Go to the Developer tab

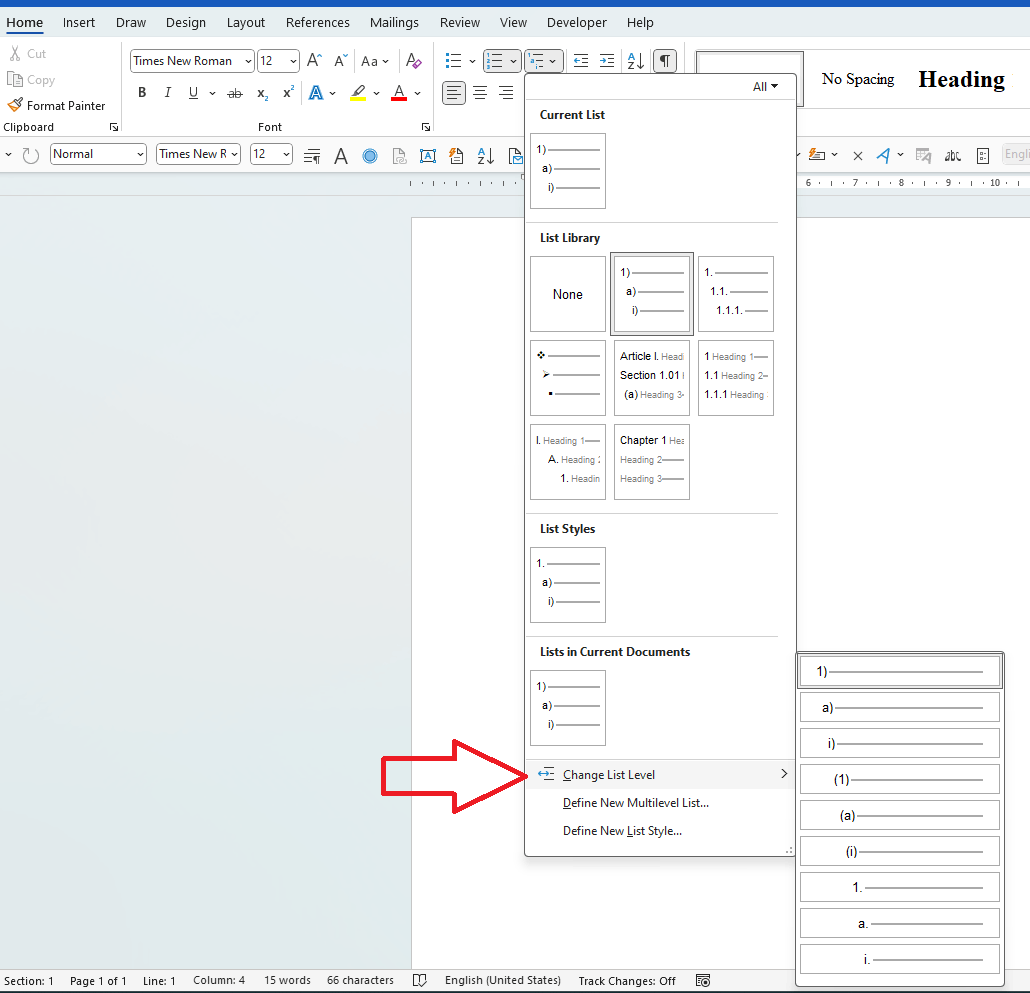[x=576, y=22]
